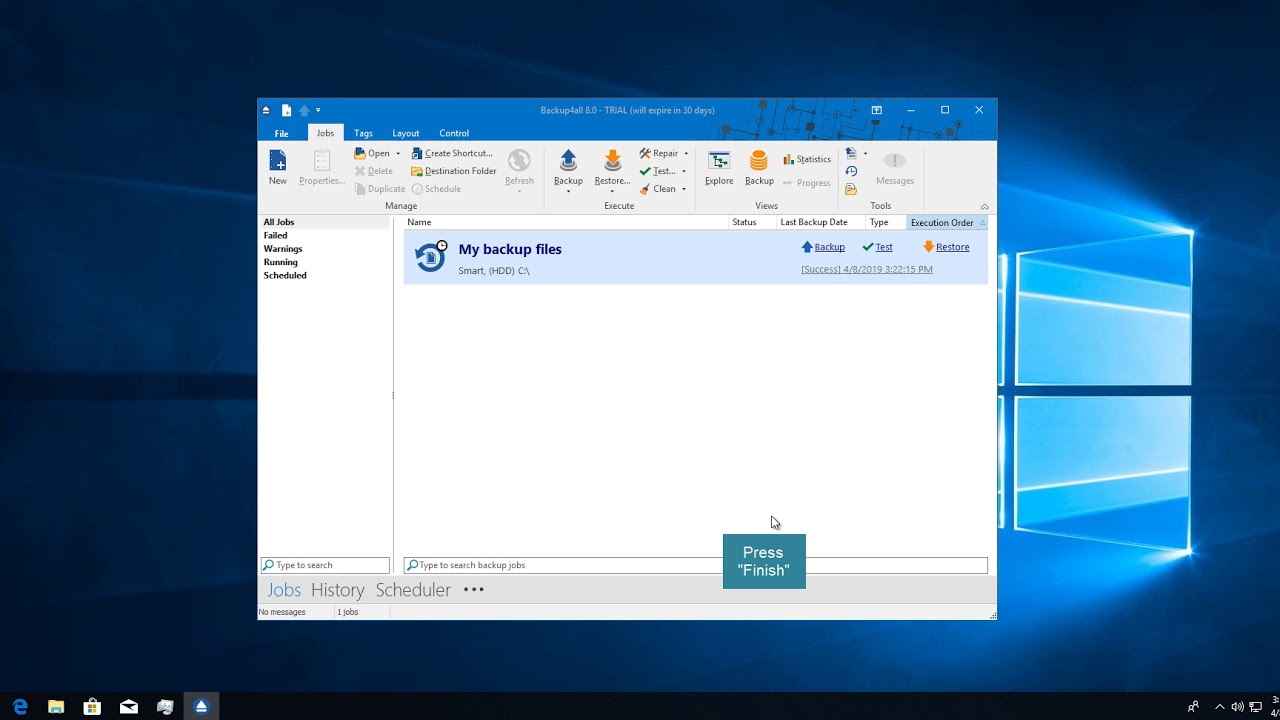
Task: Open the Explore view
Action: click(719, 165)
